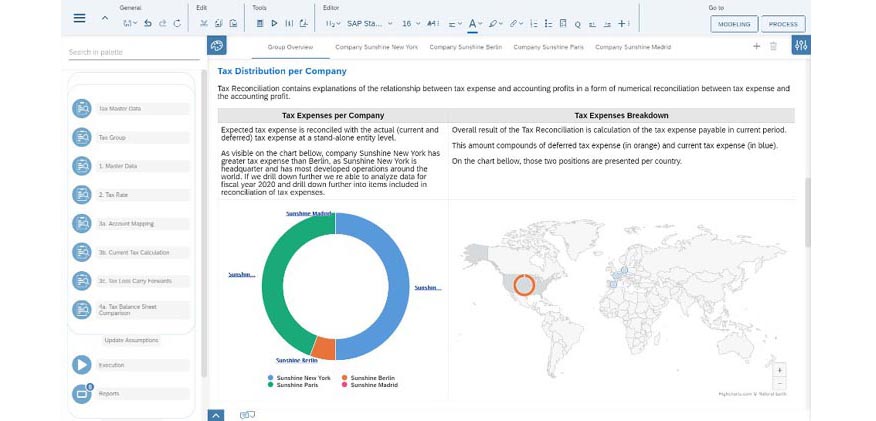Open the Tax Group step
The height and width of the screenshot is (421, 876).
131,137
